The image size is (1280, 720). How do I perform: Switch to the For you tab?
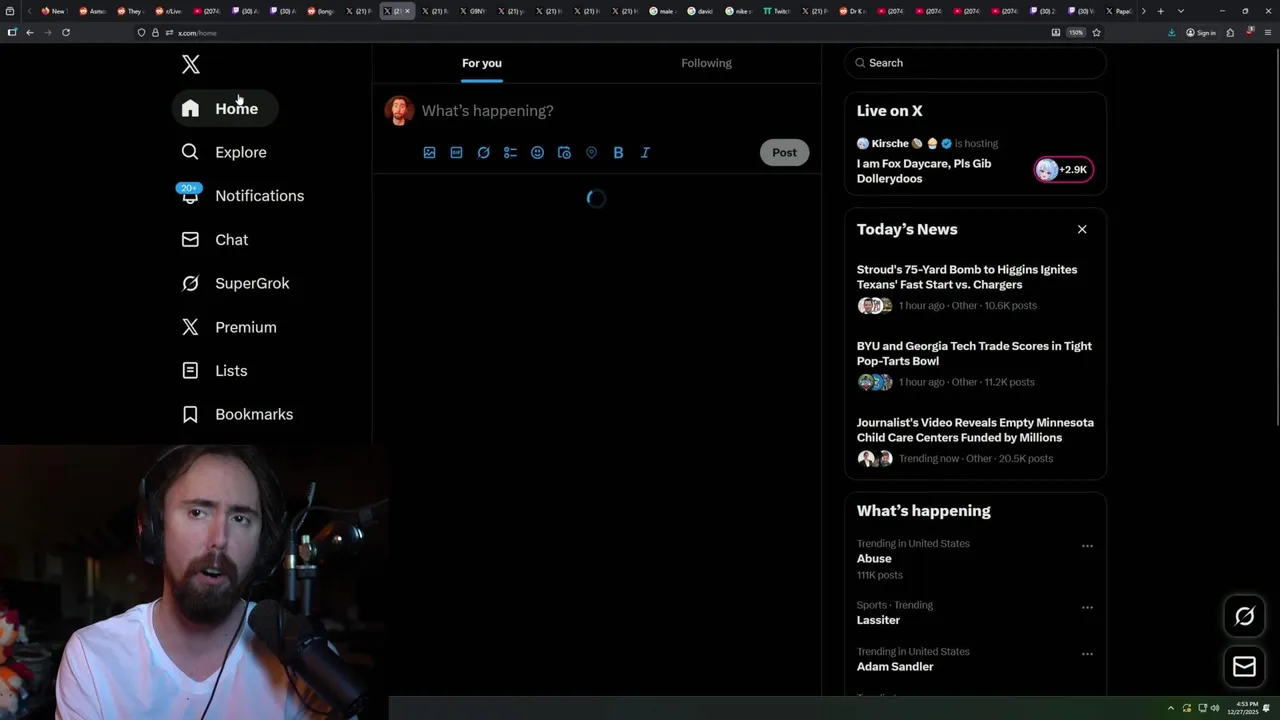coord(482,63)
